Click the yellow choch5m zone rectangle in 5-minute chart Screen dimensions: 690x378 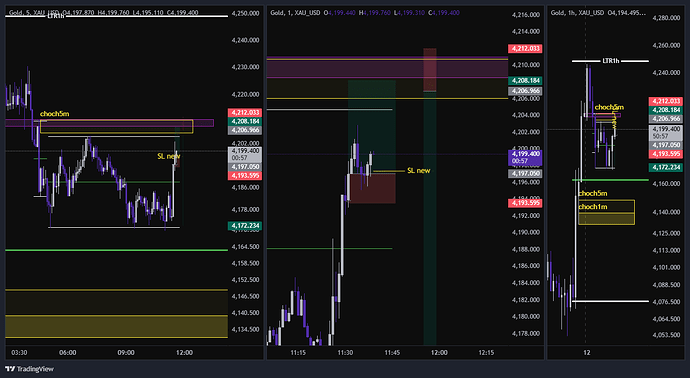coord(116,127)
